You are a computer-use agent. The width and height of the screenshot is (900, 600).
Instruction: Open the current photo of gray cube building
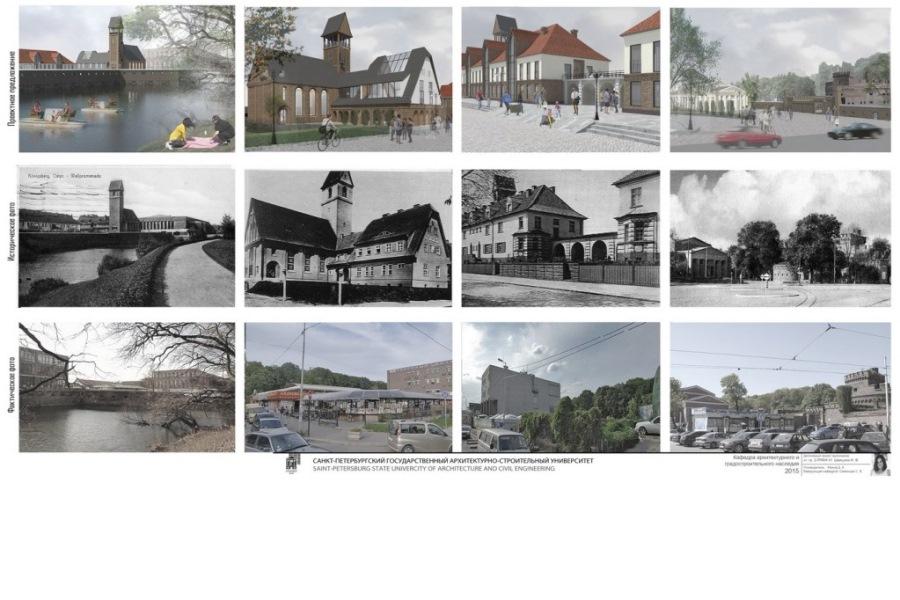pyautogui.click(x=561, y=387)
